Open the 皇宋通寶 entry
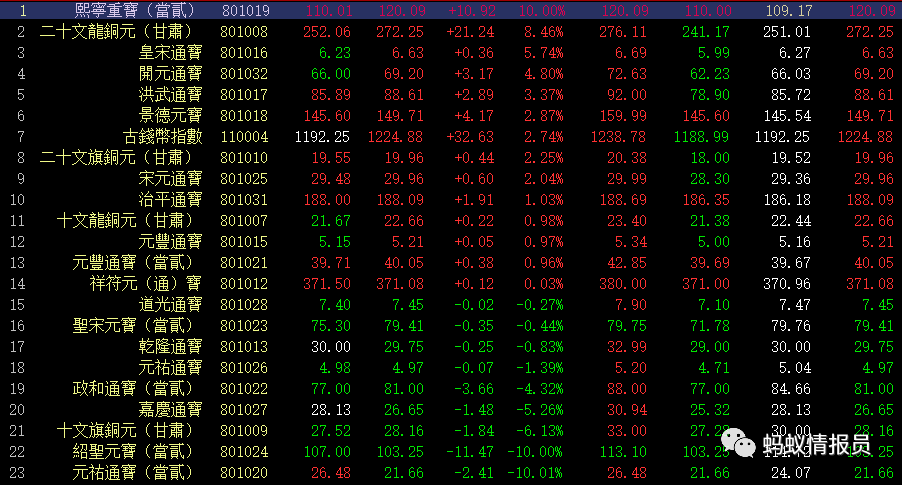Screen dimensions: 902x485 tap(170, 53)
